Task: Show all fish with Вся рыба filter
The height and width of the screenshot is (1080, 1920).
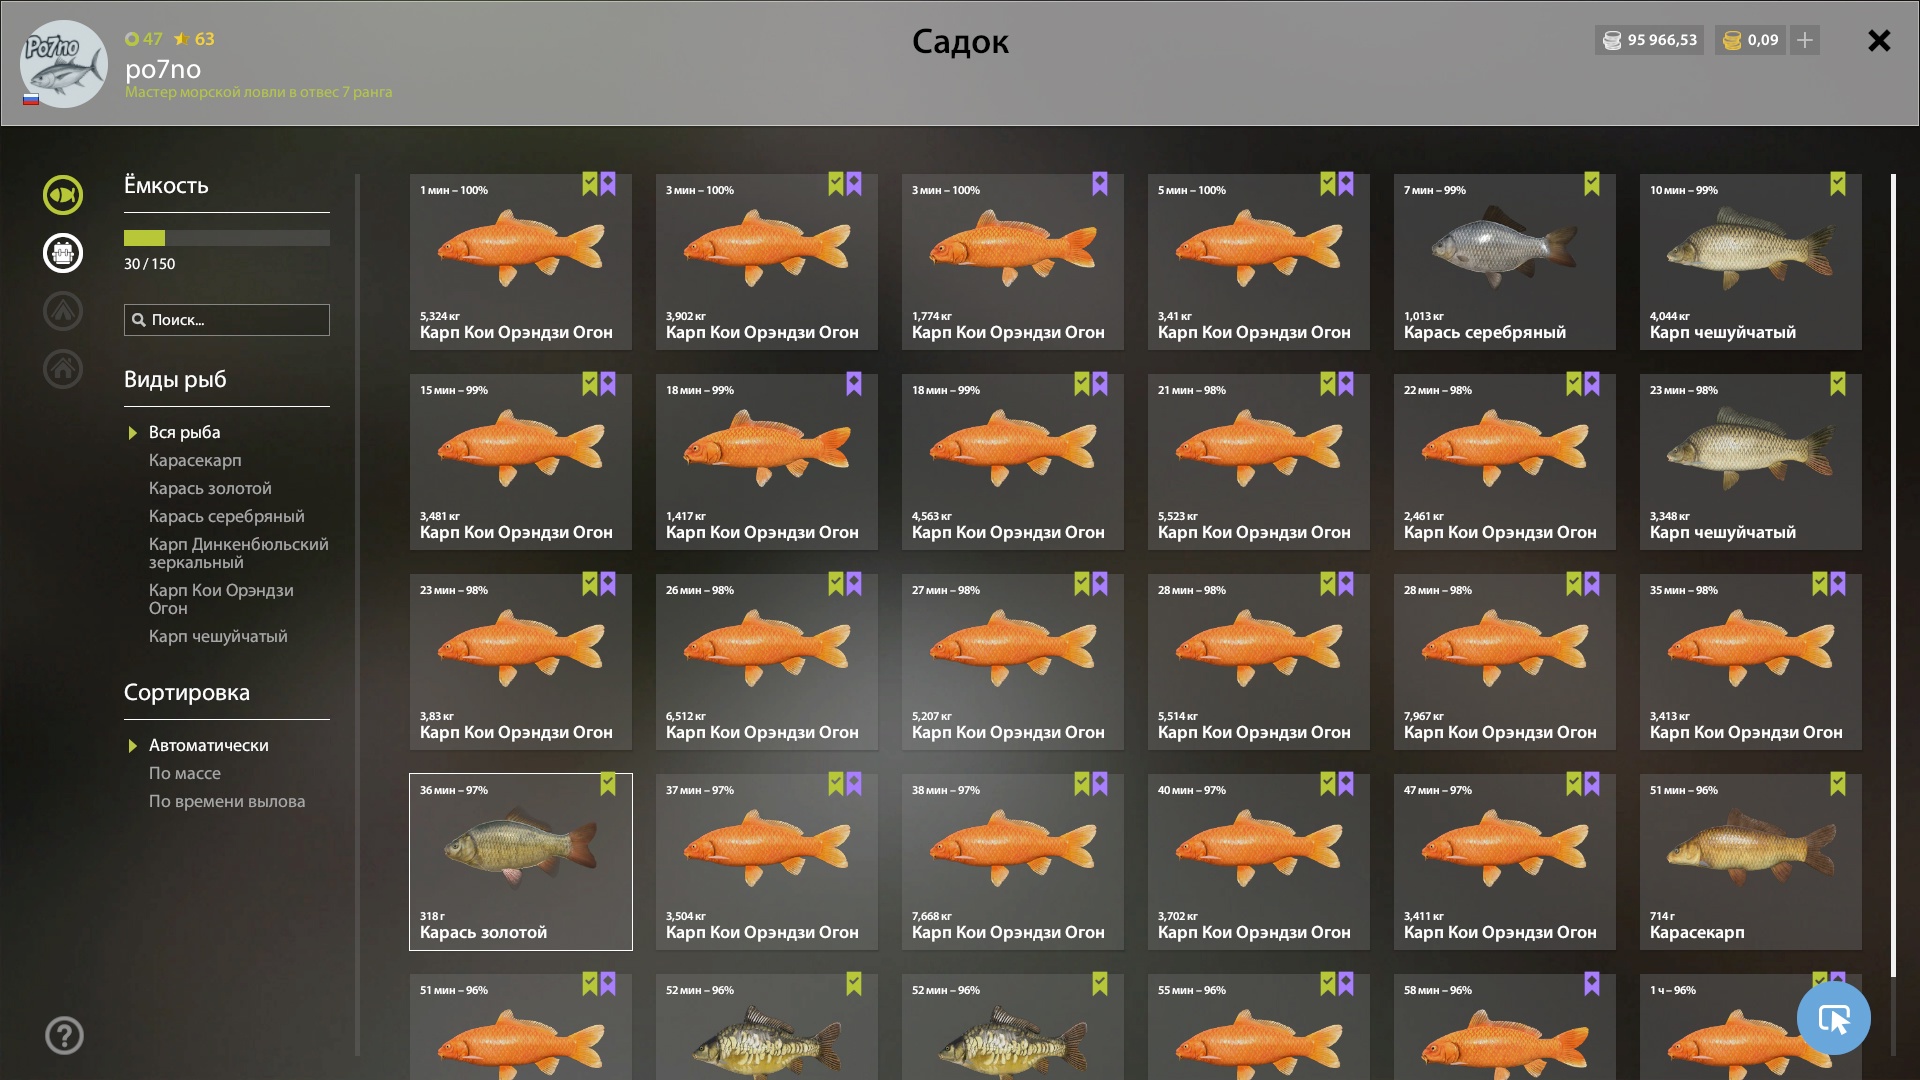Action: pos(184,432)
